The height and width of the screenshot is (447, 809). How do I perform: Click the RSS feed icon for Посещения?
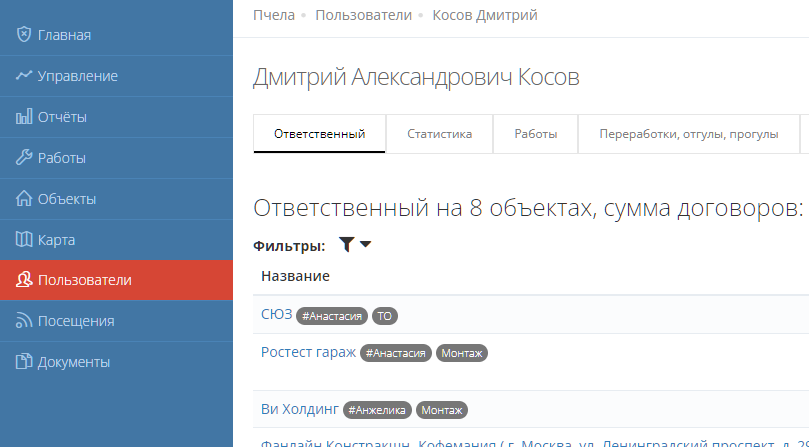pyautogui.click(x=24, y=321)
